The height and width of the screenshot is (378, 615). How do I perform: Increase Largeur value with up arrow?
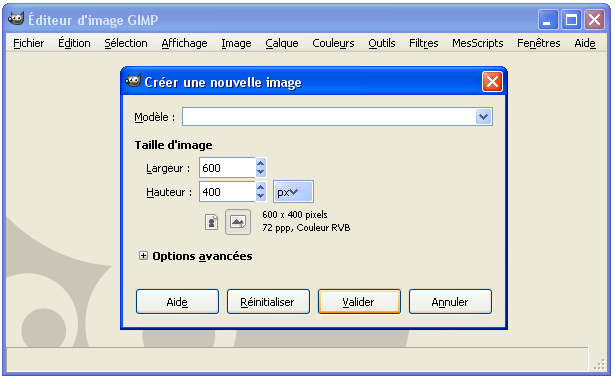[260, 163]
